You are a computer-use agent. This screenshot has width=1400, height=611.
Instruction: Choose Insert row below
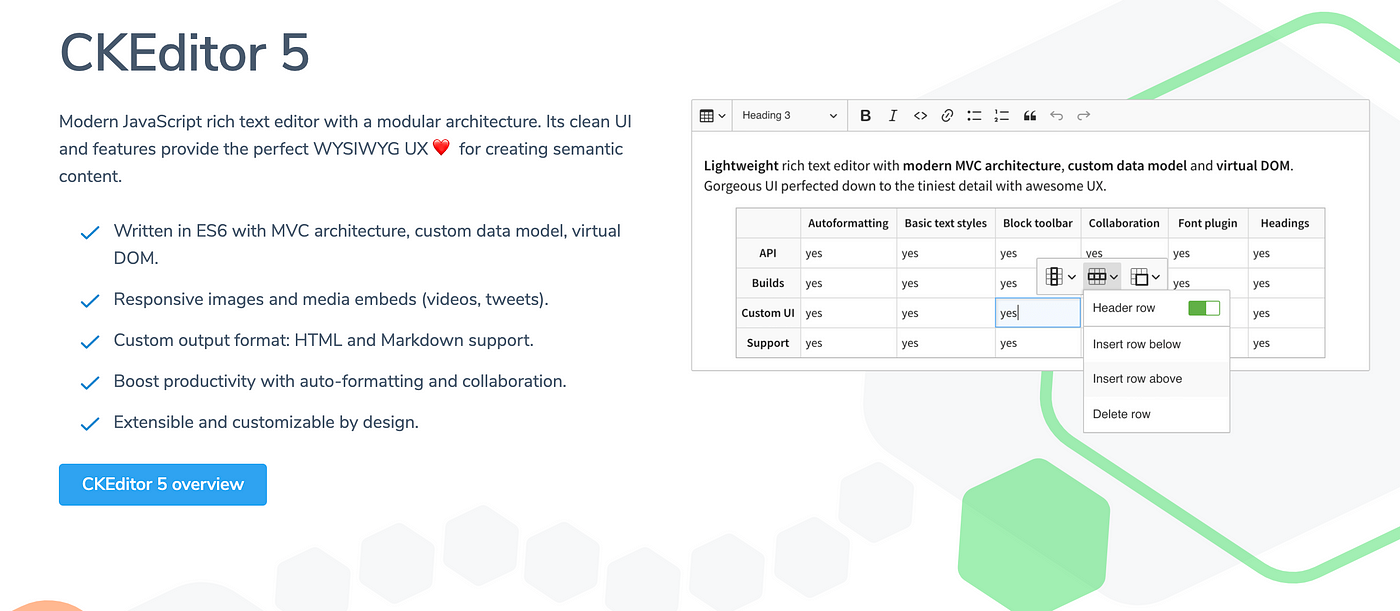1156,344
